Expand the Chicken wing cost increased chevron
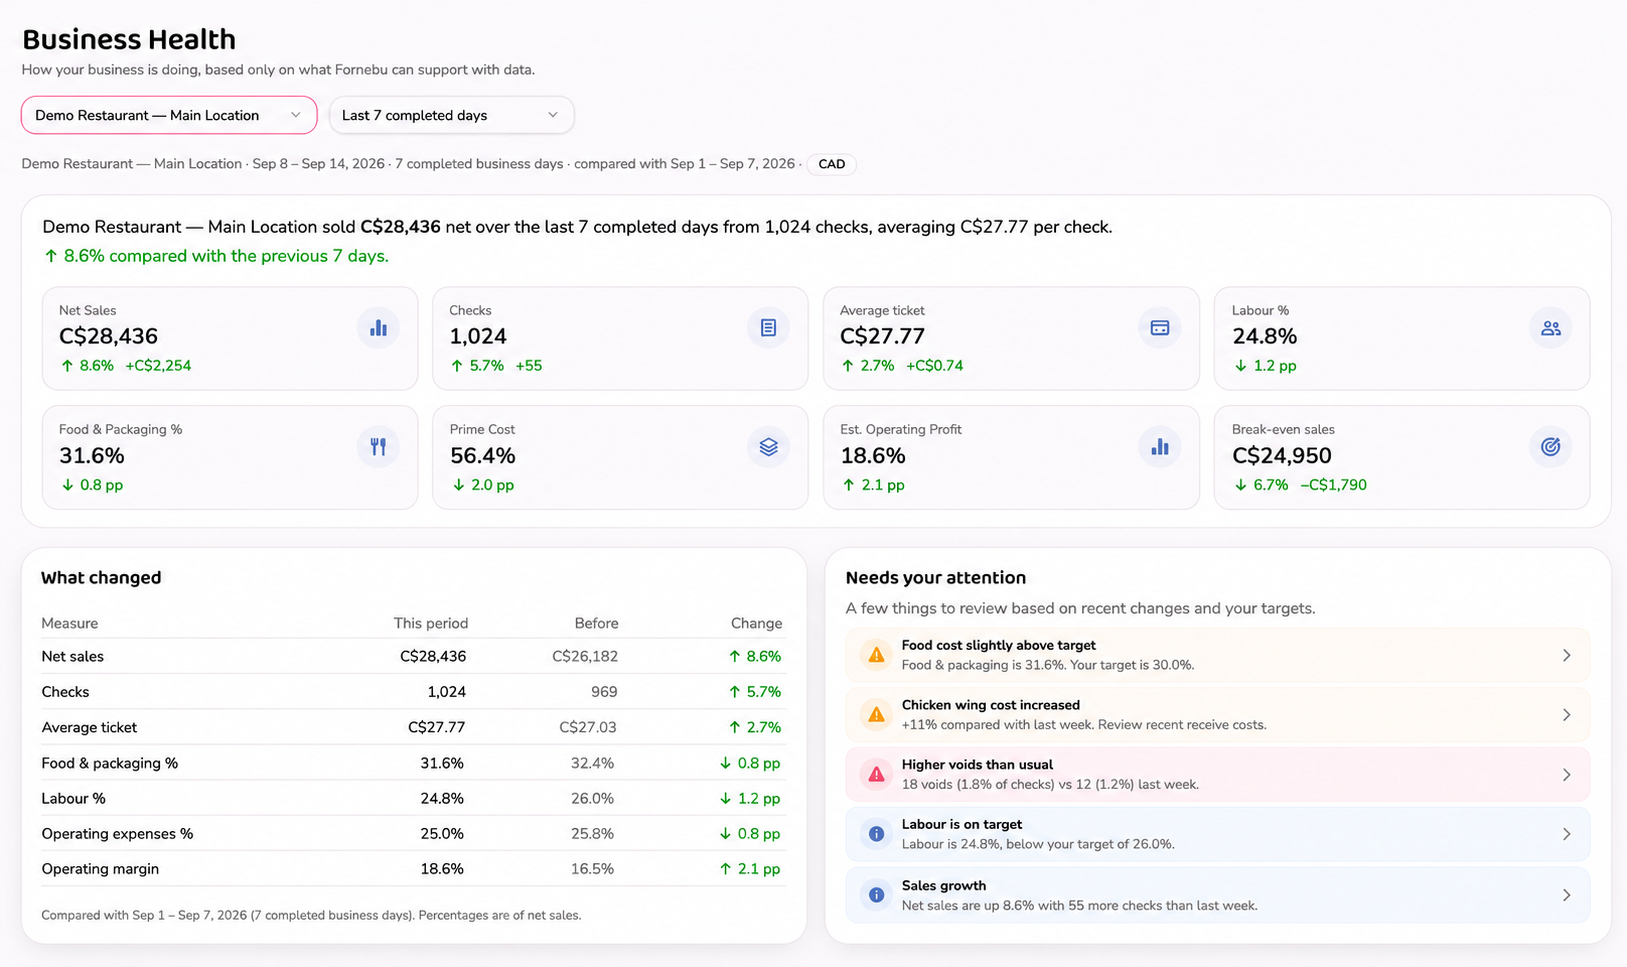Screen dimensions: 1627x967 tap(1566, 715)
